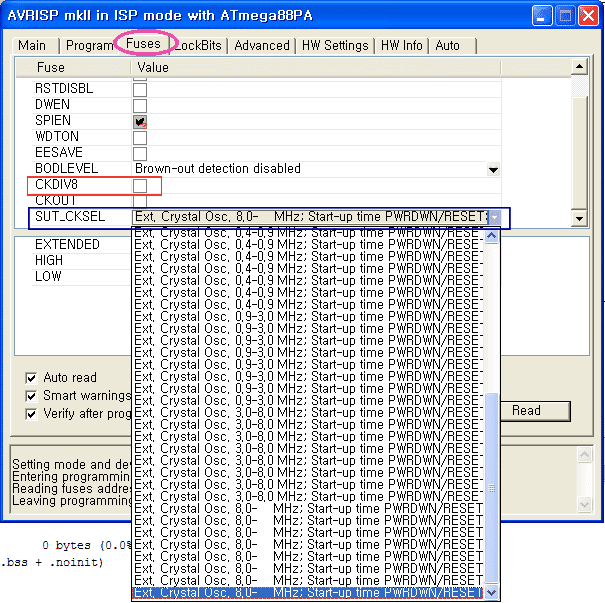The height and width of the screenshot is (603, 605).
Task: Open the BODLEVEL dropdown arrow
Action: tap(493, 169)
